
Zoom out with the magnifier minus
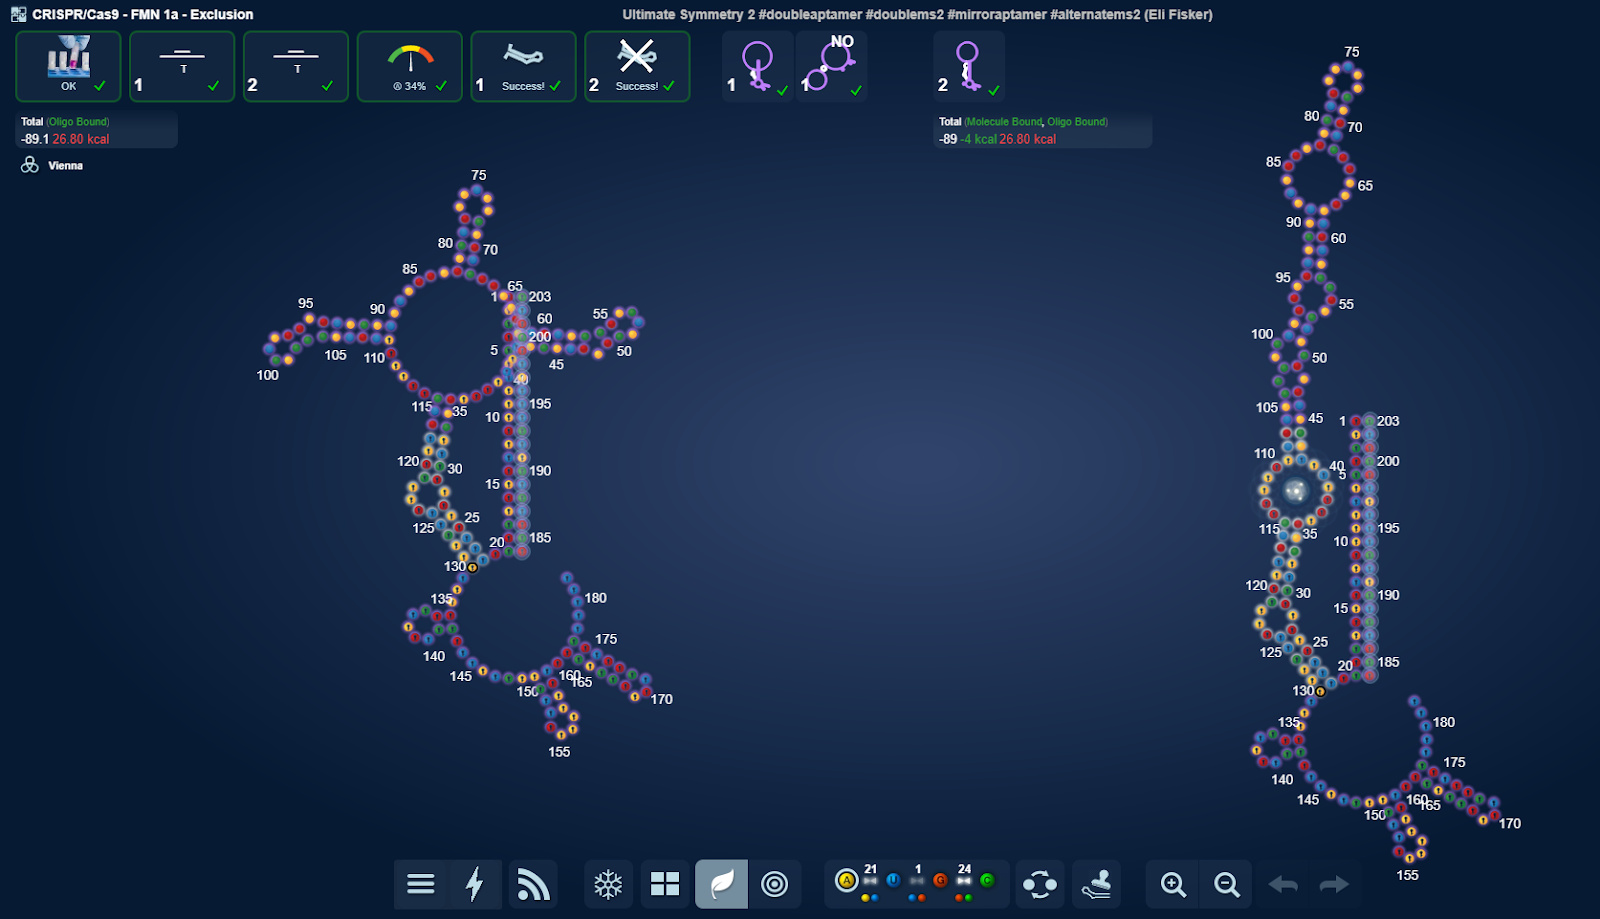[1226, 884]
